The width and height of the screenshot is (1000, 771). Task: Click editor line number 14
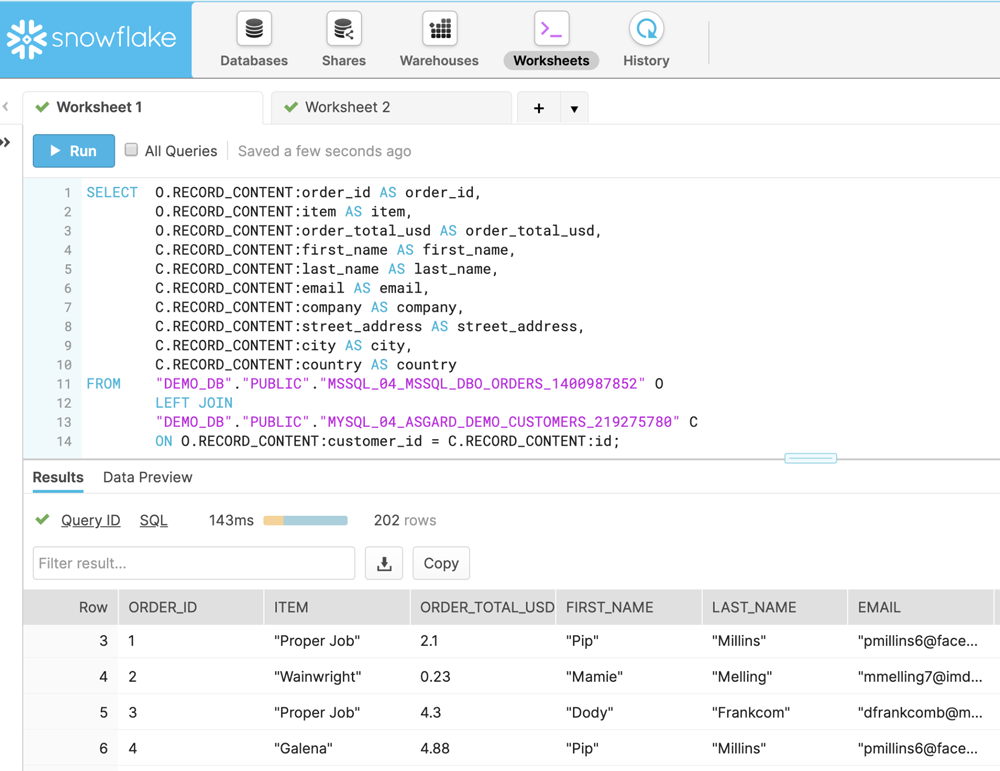(x=64, y=441)
